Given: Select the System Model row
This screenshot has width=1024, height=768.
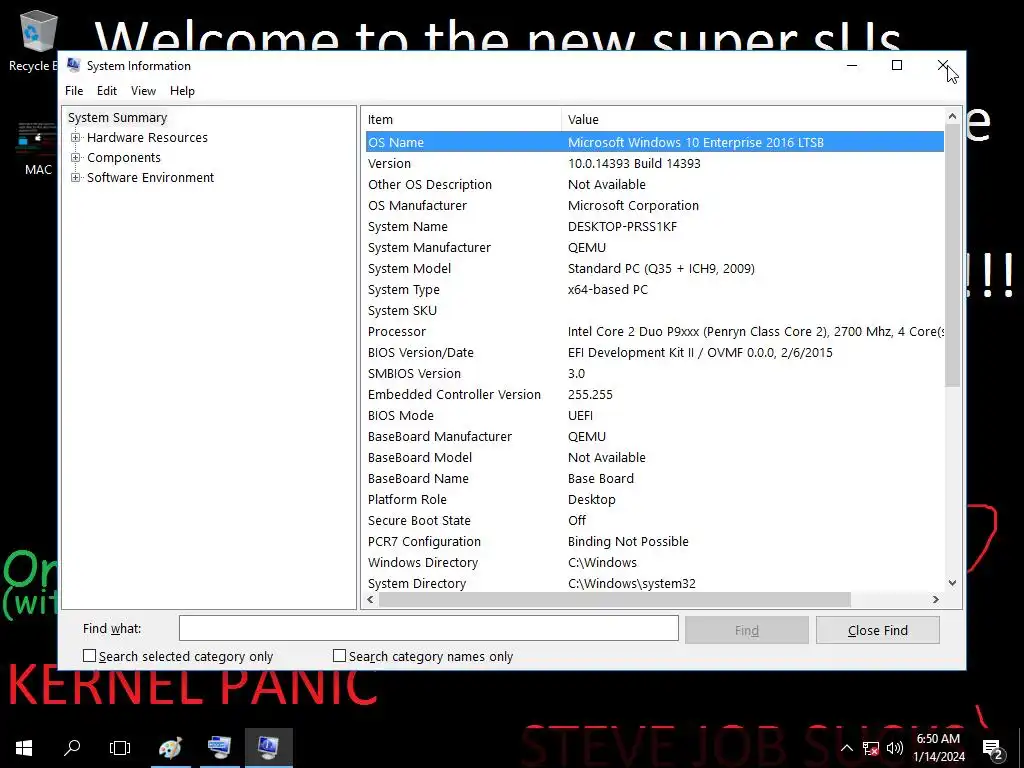Looking at the screenshot, I should point(654,268).
